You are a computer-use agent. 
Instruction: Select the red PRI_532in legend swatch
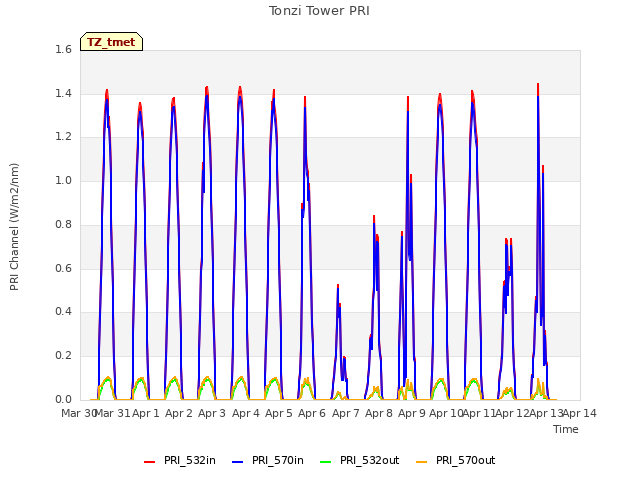click(150, 461)
